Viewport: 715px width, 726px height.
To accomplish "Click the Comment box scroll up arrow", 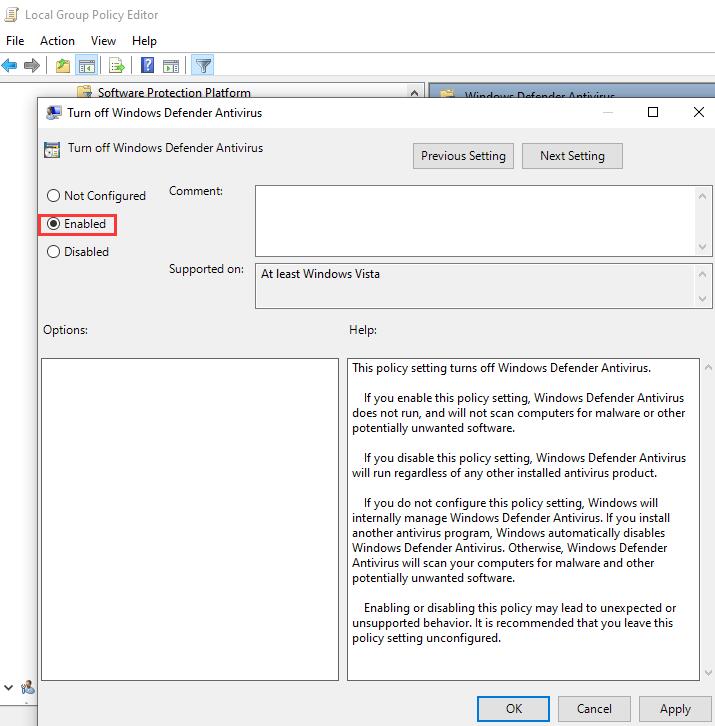I will pos(702,196).
